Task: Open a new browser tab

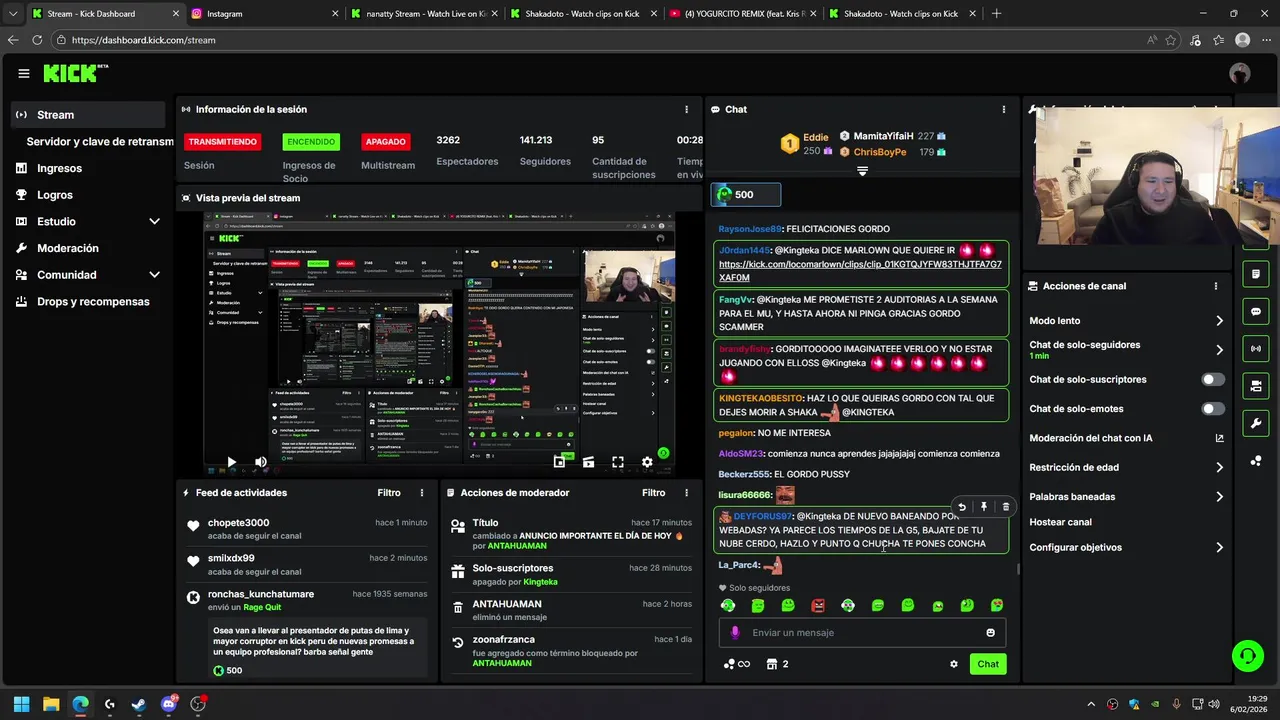Action: [996, 14]
